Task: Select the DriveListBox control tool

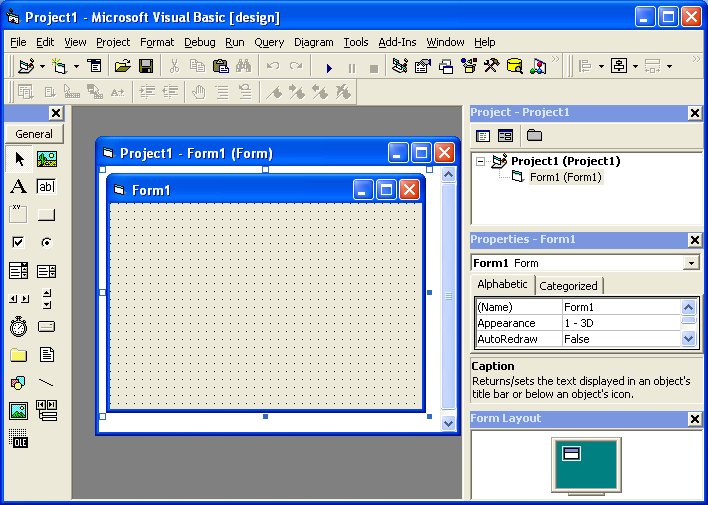Action: point(47,327)
